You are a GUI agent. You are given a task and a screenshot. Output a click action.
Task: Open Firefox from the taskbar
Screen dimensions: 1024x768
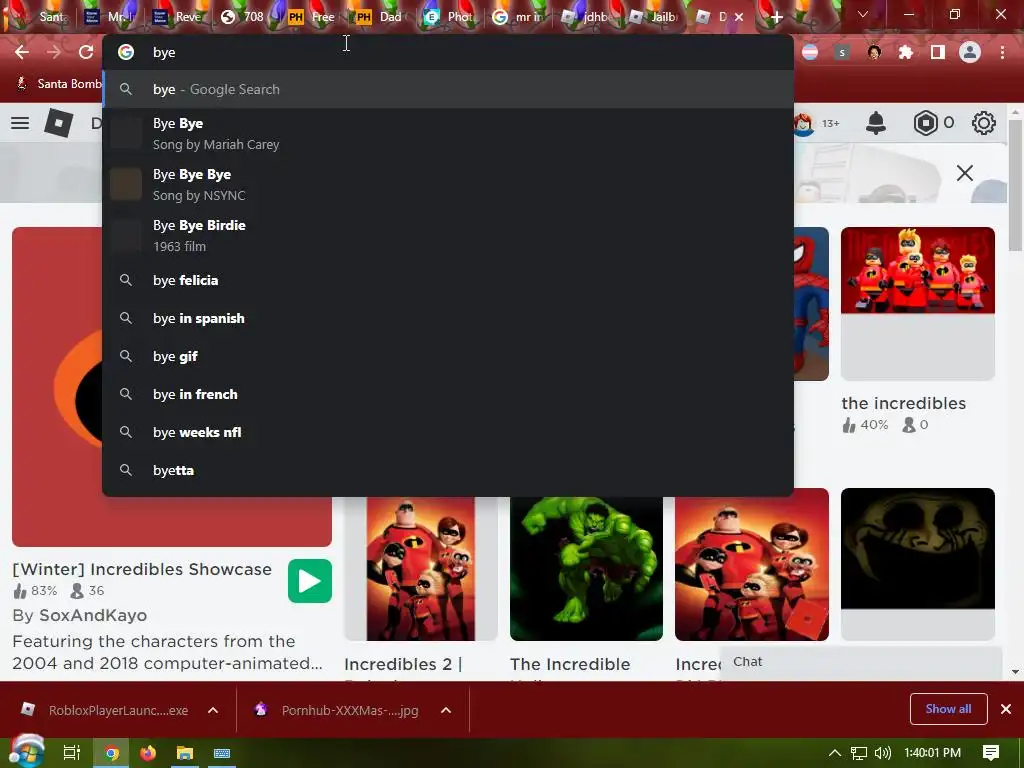coord(148,753)
